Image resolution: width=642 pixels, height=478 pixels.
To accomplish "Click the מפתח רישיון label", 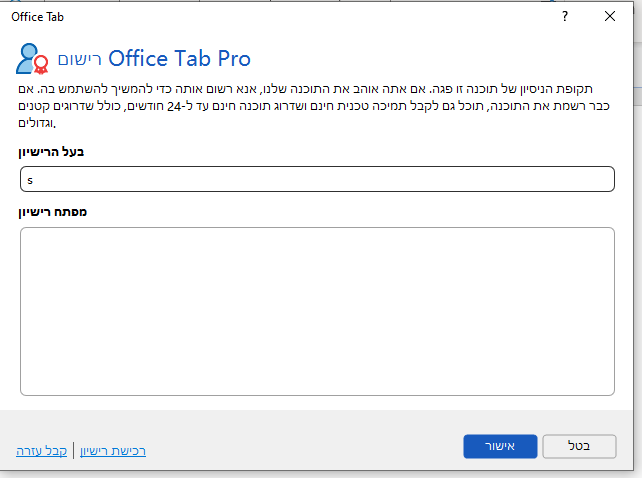I will 52,212.
